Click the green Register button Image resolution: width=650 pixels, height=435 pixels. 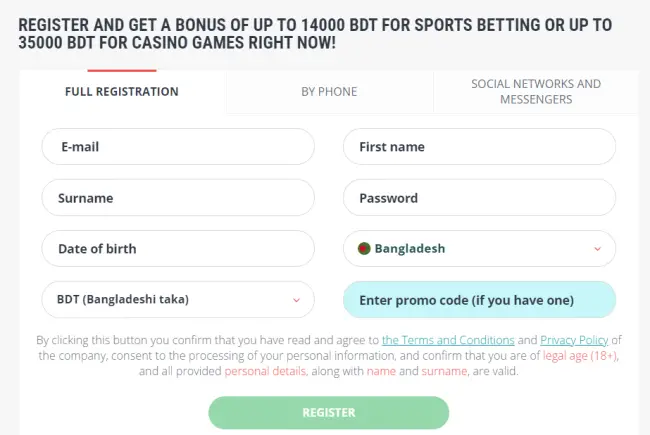point(328,412)
